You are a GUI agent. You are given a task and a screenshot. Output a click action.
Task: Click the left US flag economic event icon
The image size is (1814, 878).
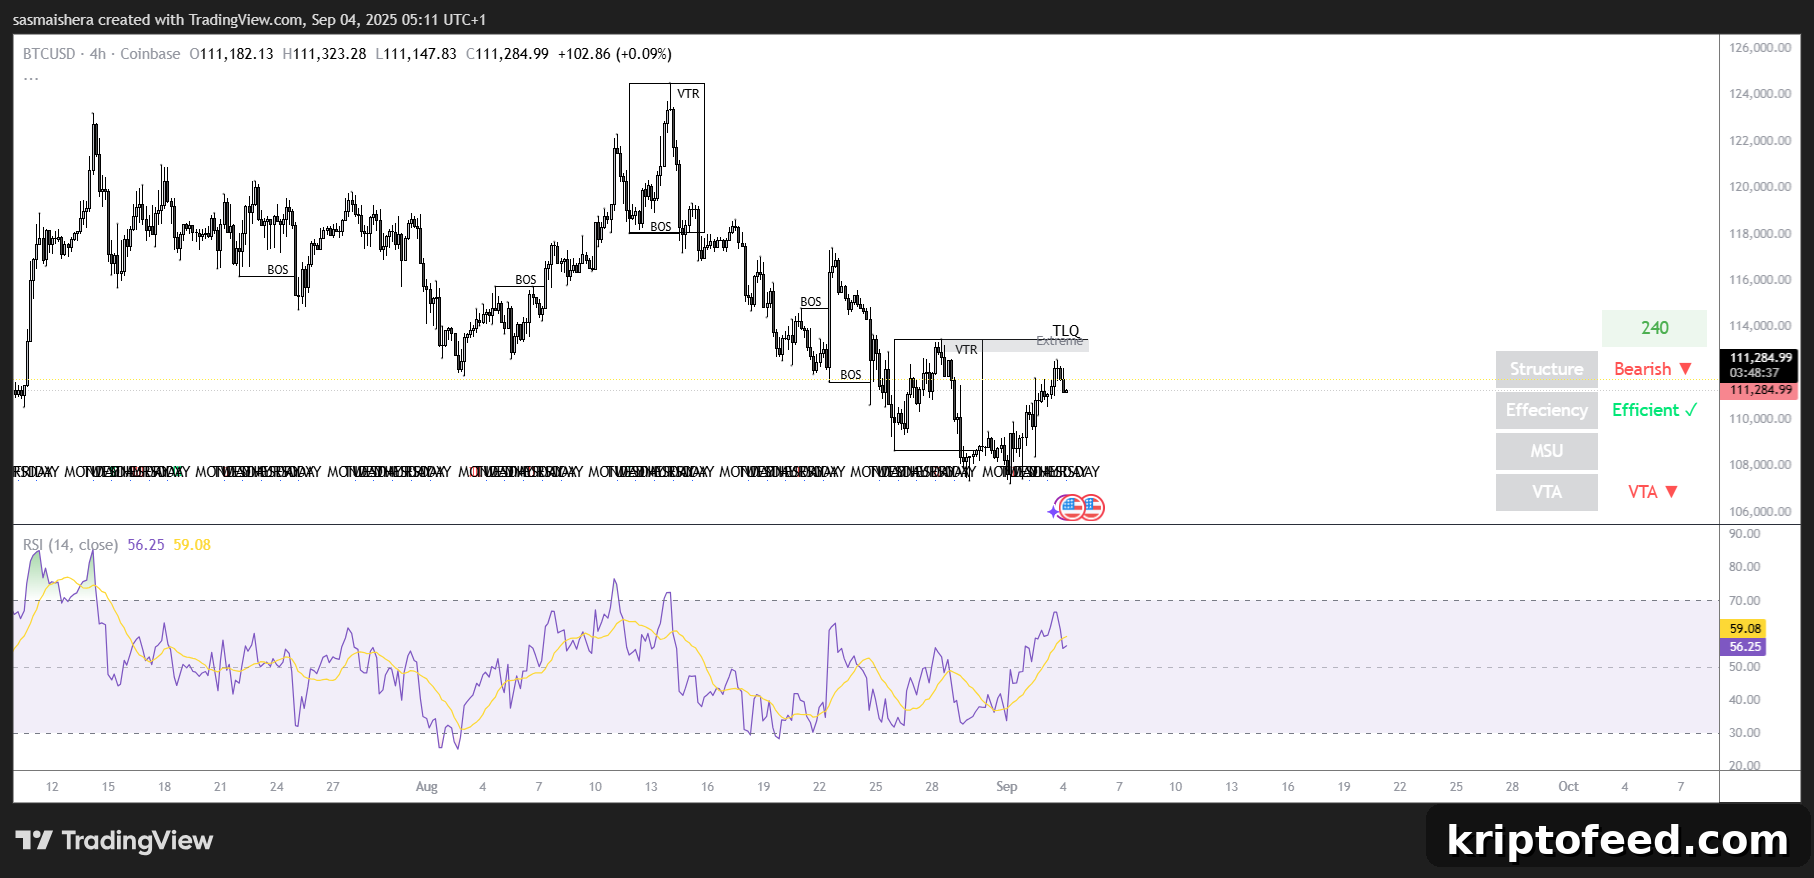[x=1072, y=507]
